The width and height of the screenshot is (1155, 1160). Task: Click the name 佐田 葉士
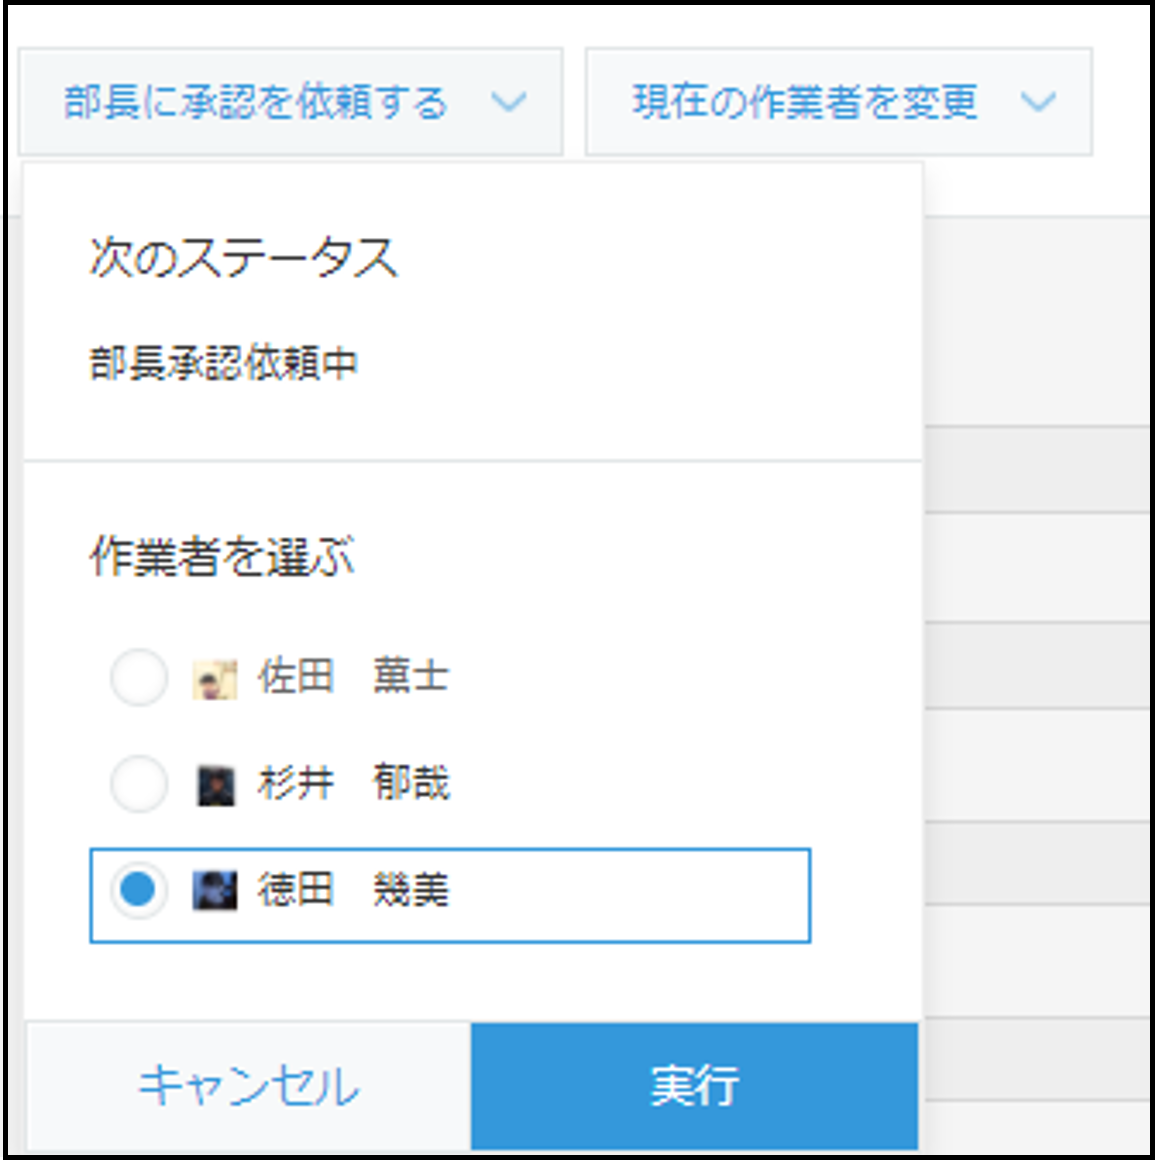pyautogui.click(x=353, y=676)
